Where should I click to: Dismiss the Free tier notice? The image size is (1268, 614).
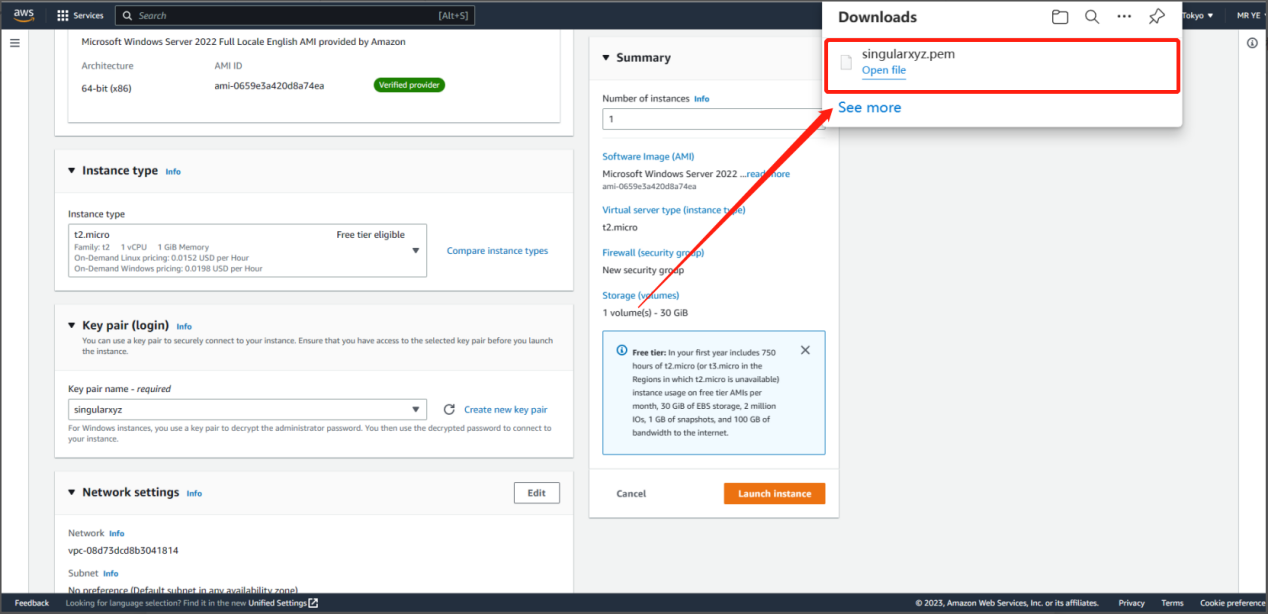coord(805,351)
